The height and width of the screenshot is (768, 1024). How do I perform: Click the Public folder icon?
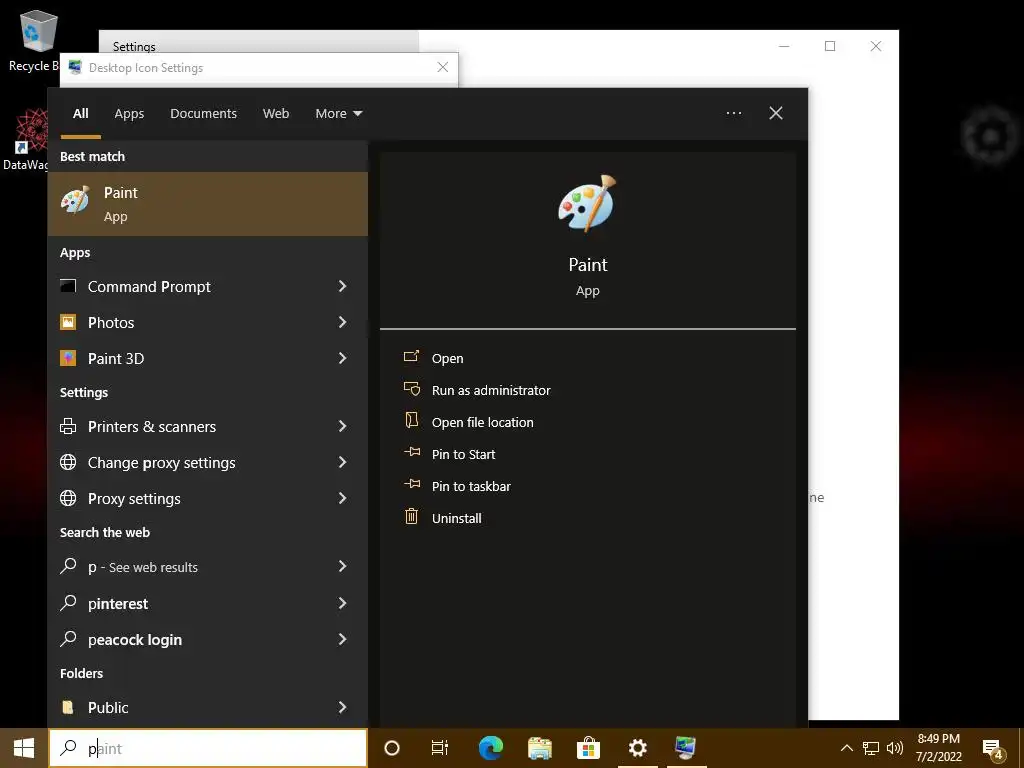[68, 707]
